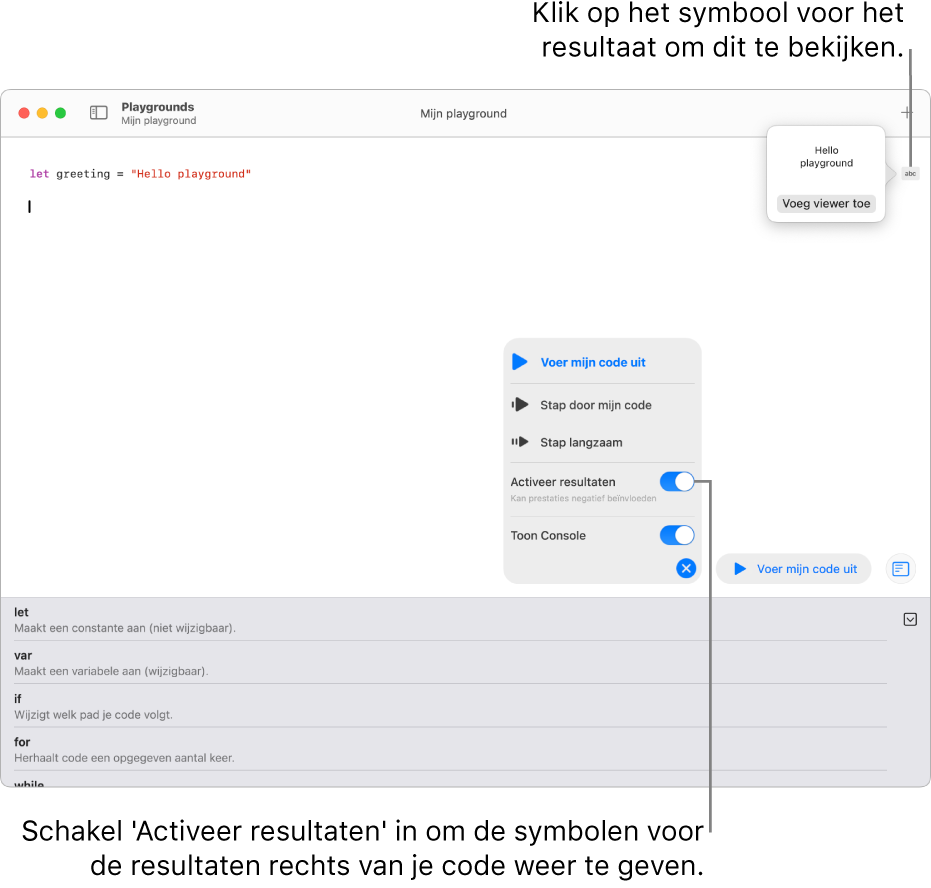Screen dimensions: 931x888
Task: Click the bottom Voer mijn code uit button
Action: [793, 569]
